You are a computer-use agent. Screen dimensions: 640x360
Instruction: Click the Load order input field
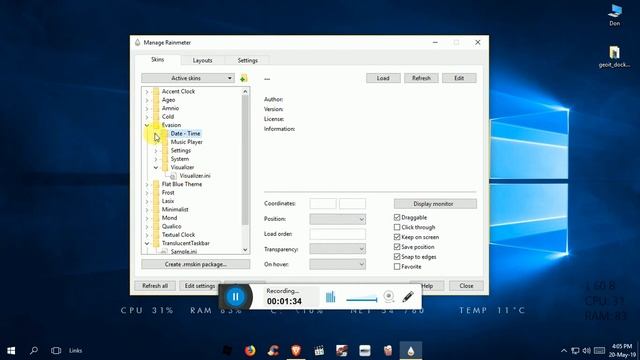point(338,234)
